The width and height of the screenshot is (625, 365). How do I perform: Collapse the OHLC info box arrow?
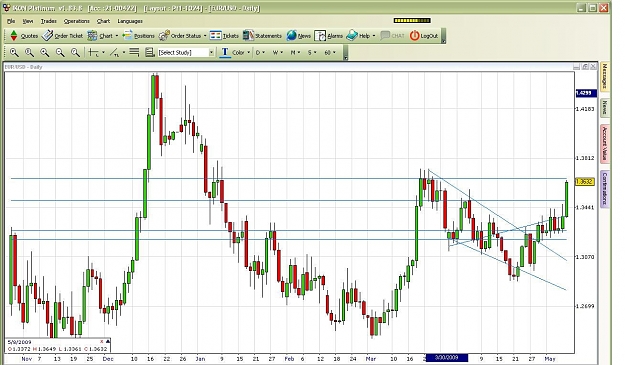coord(108,341)
